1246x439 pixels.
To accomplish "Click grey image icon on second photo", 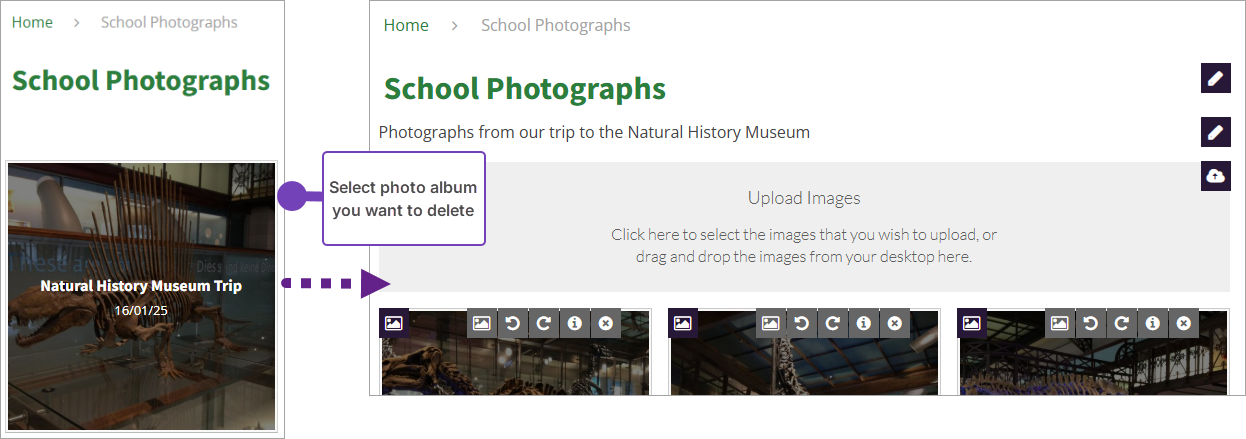I will click(770, 323).
